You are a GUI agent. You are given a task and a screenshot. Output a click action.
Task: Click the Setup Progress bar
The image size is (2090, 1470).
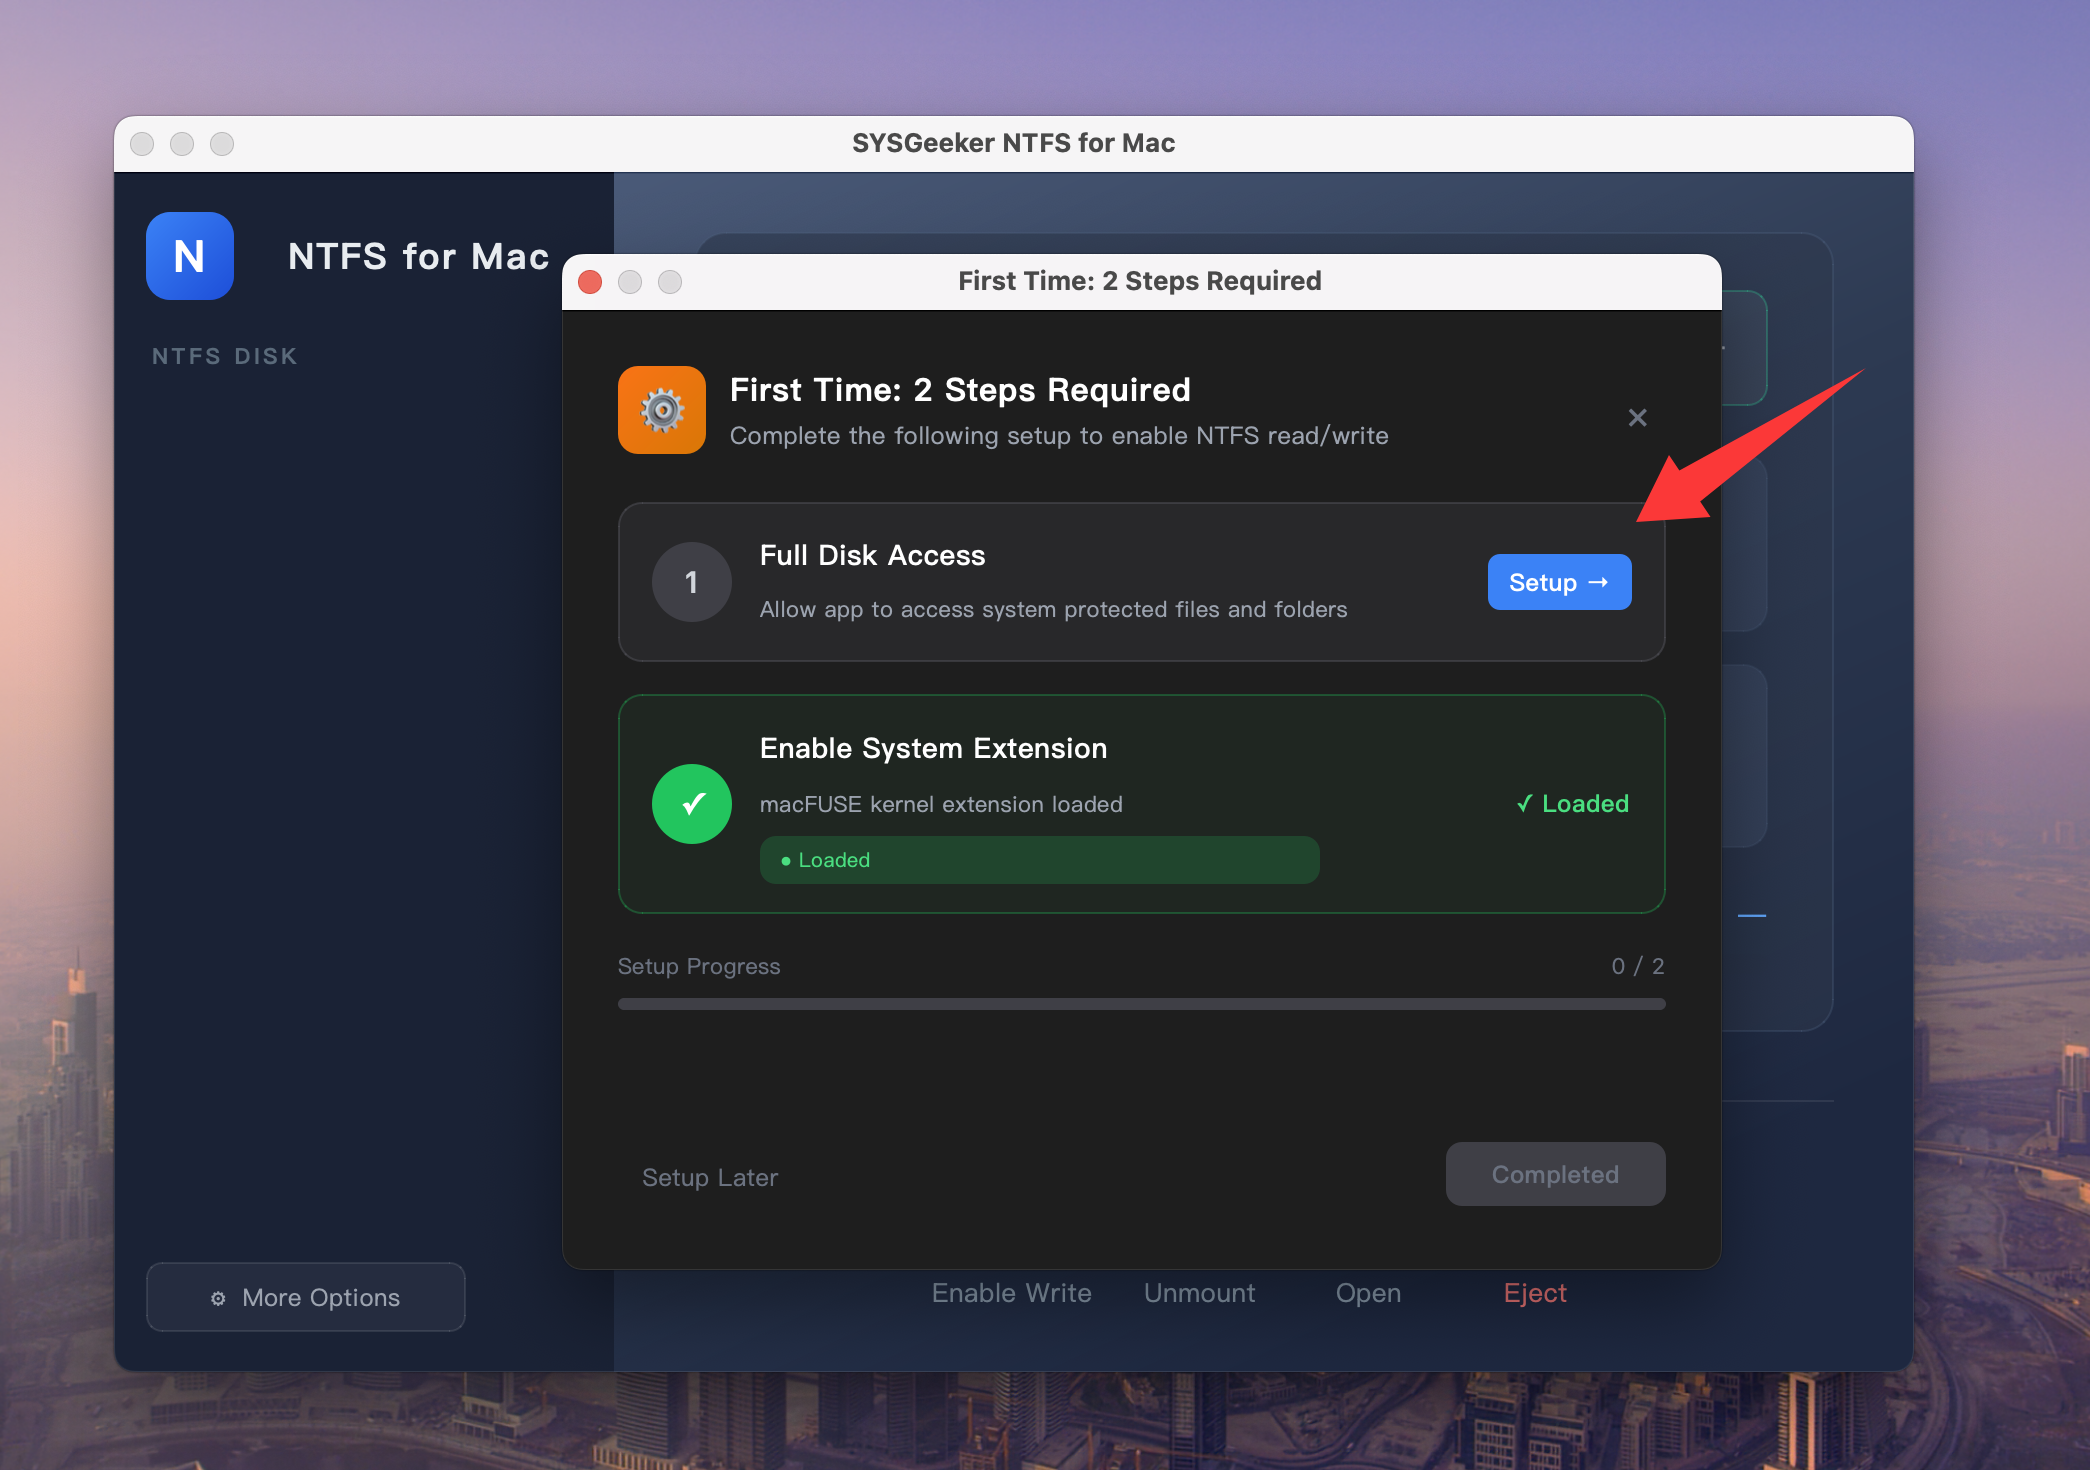[1140, 1004]
